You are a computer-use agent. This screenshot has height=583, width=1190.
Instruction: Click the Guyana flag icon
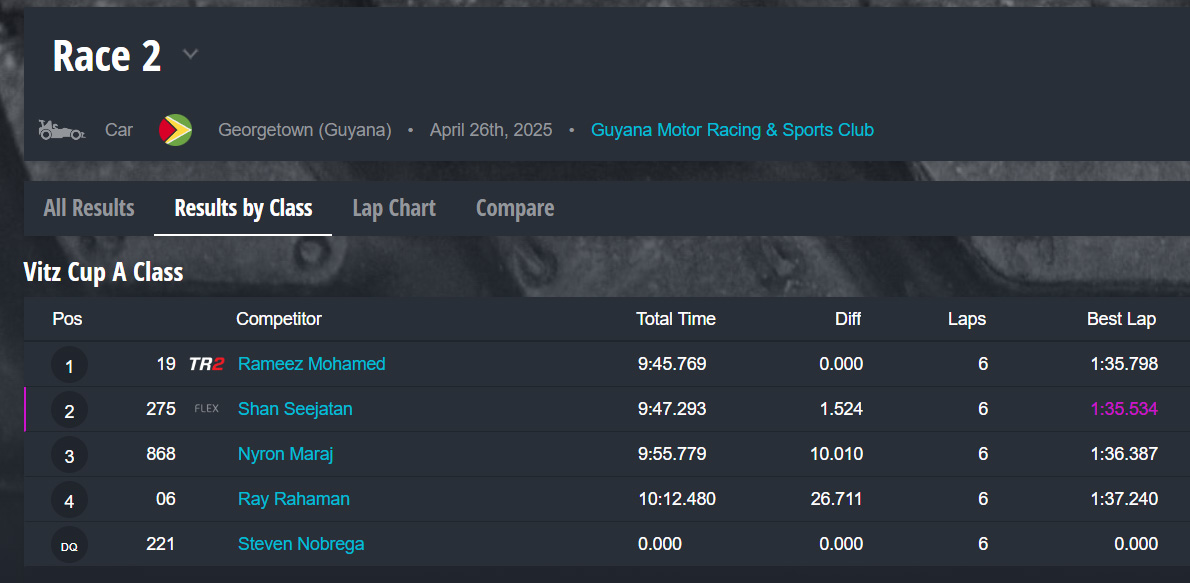[x=175, y=130]
